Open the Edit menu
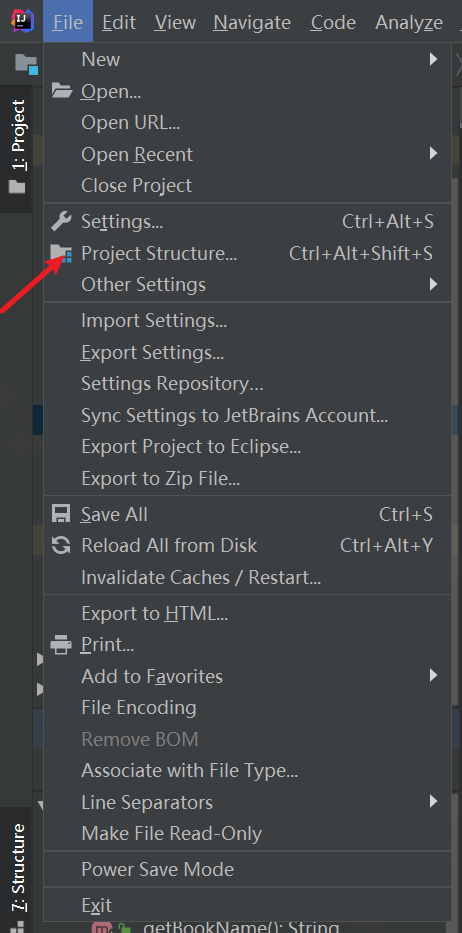The width and height of the screenshot is (462, 933). click(119, 22)
